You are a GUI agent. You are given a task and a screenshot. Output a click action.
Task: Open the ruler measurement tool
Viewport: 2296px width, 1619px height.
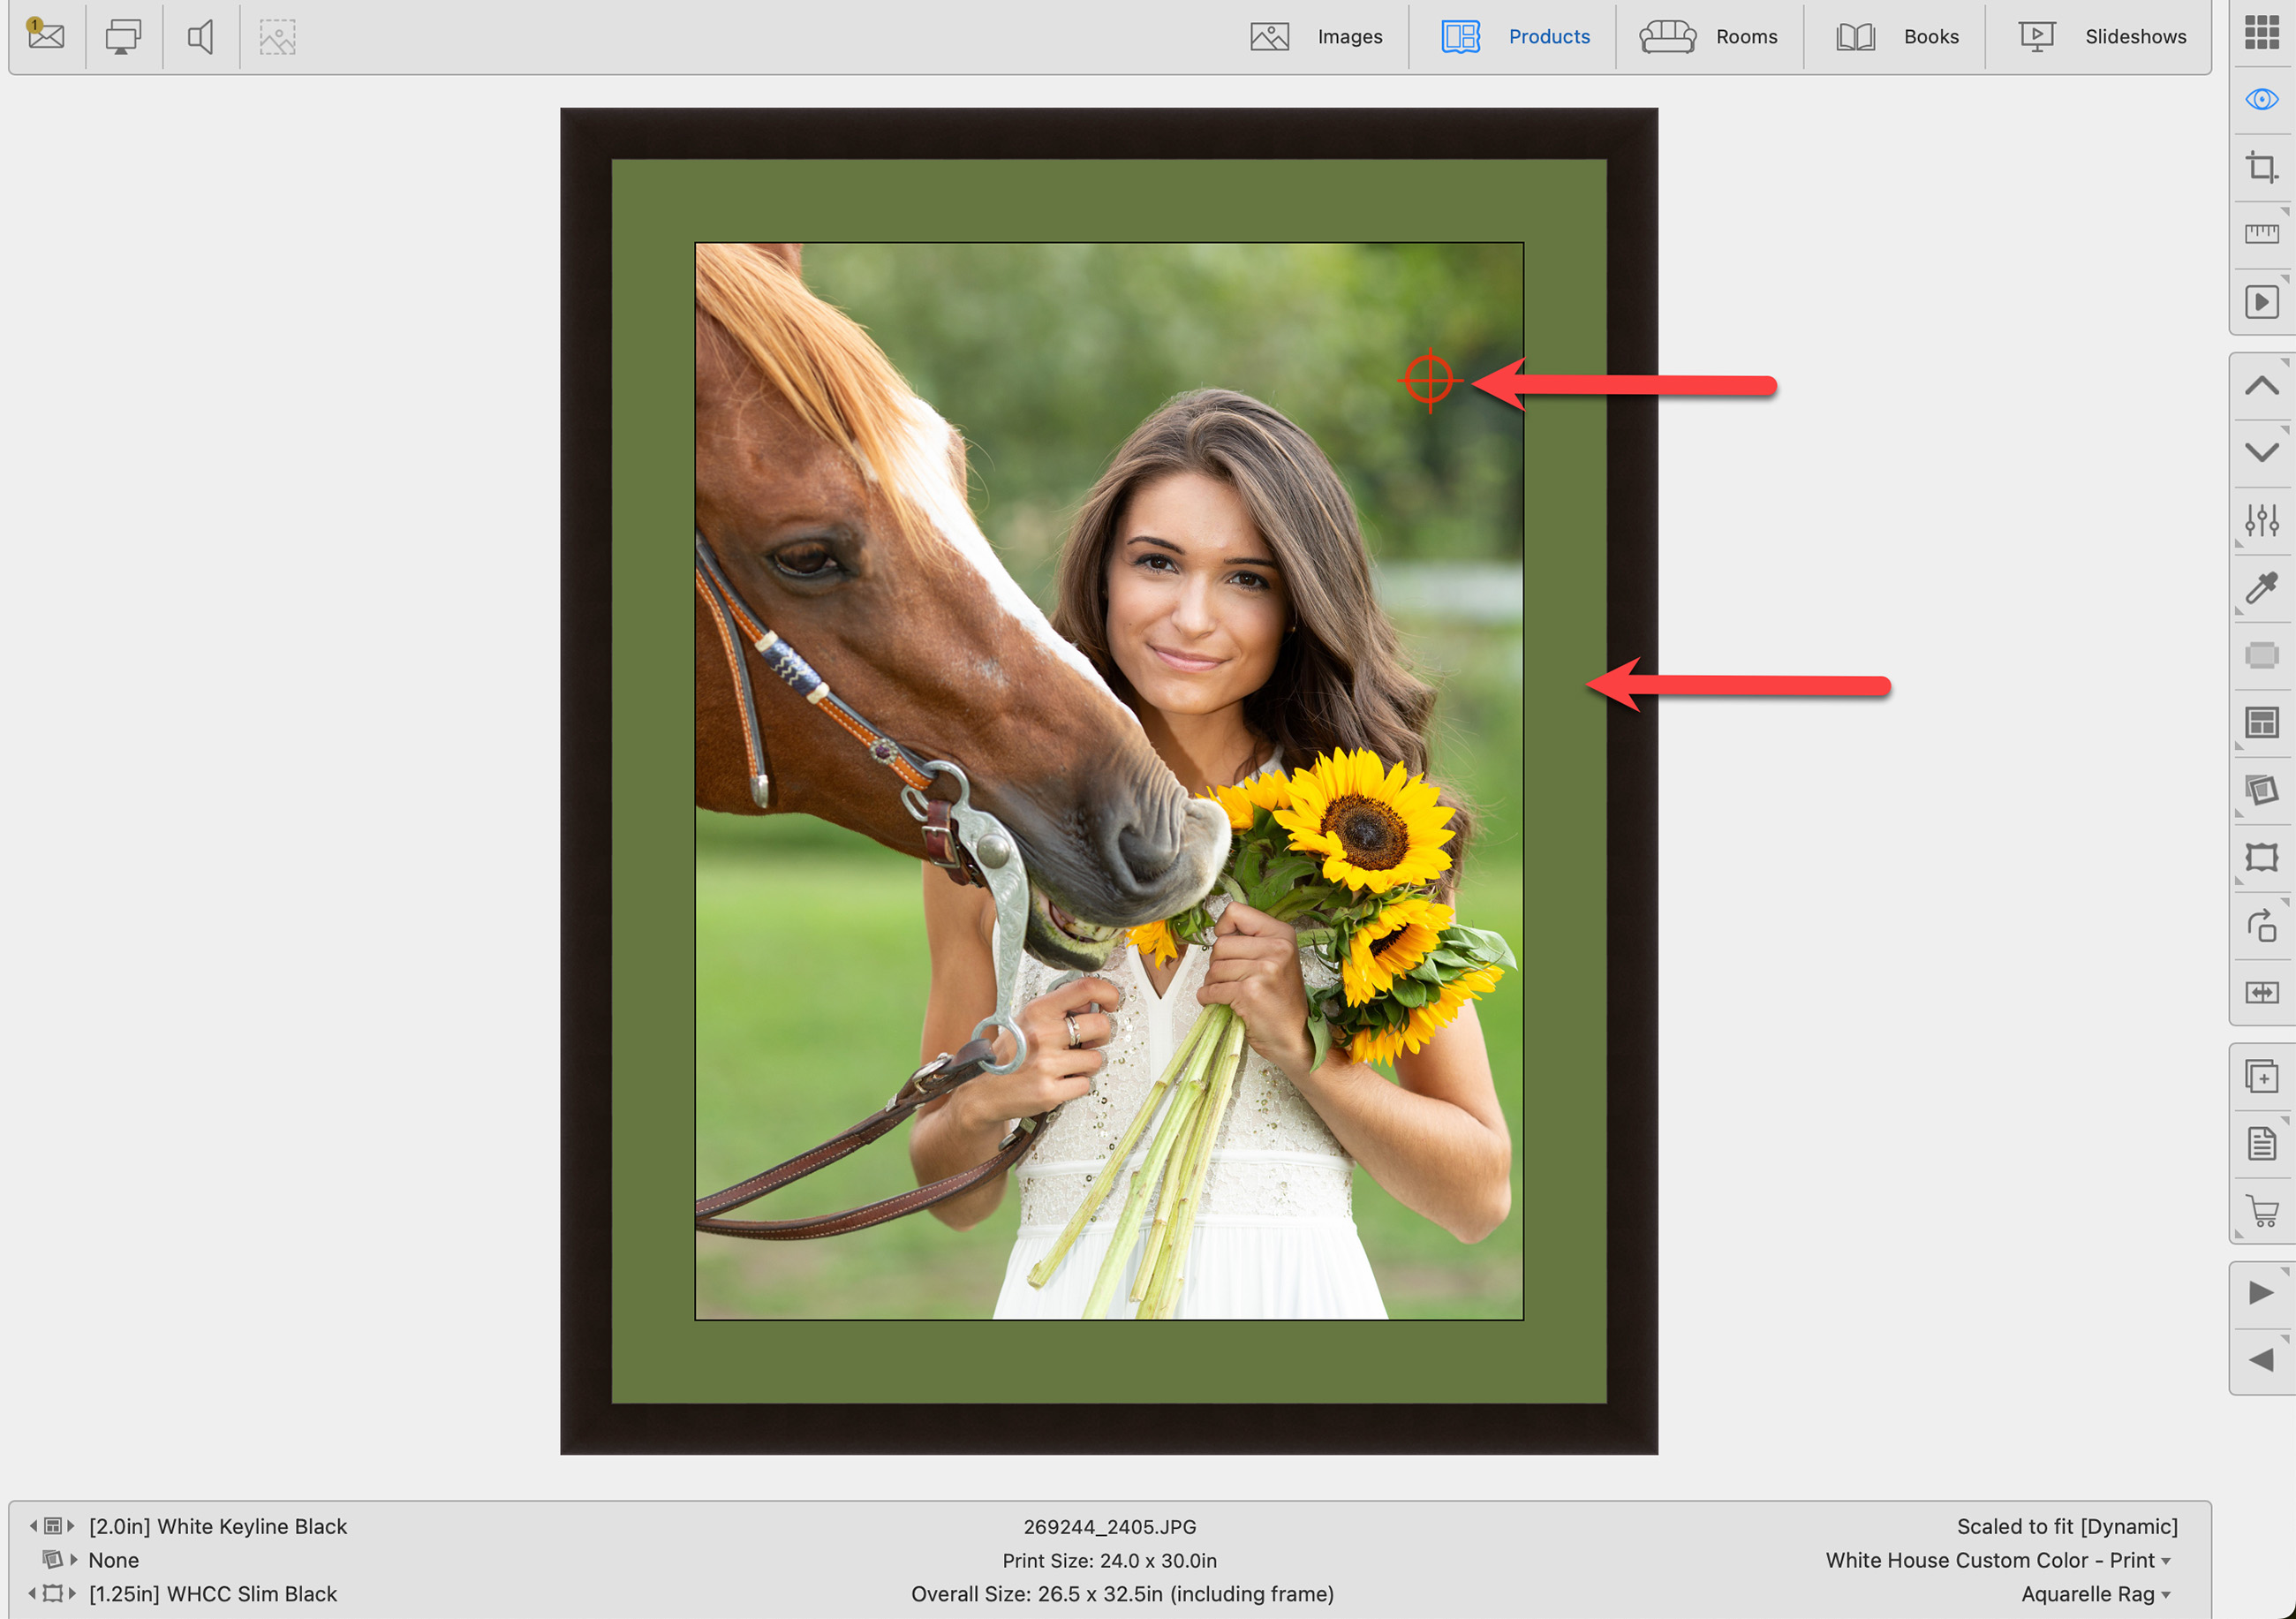[x=2261, y=234]
